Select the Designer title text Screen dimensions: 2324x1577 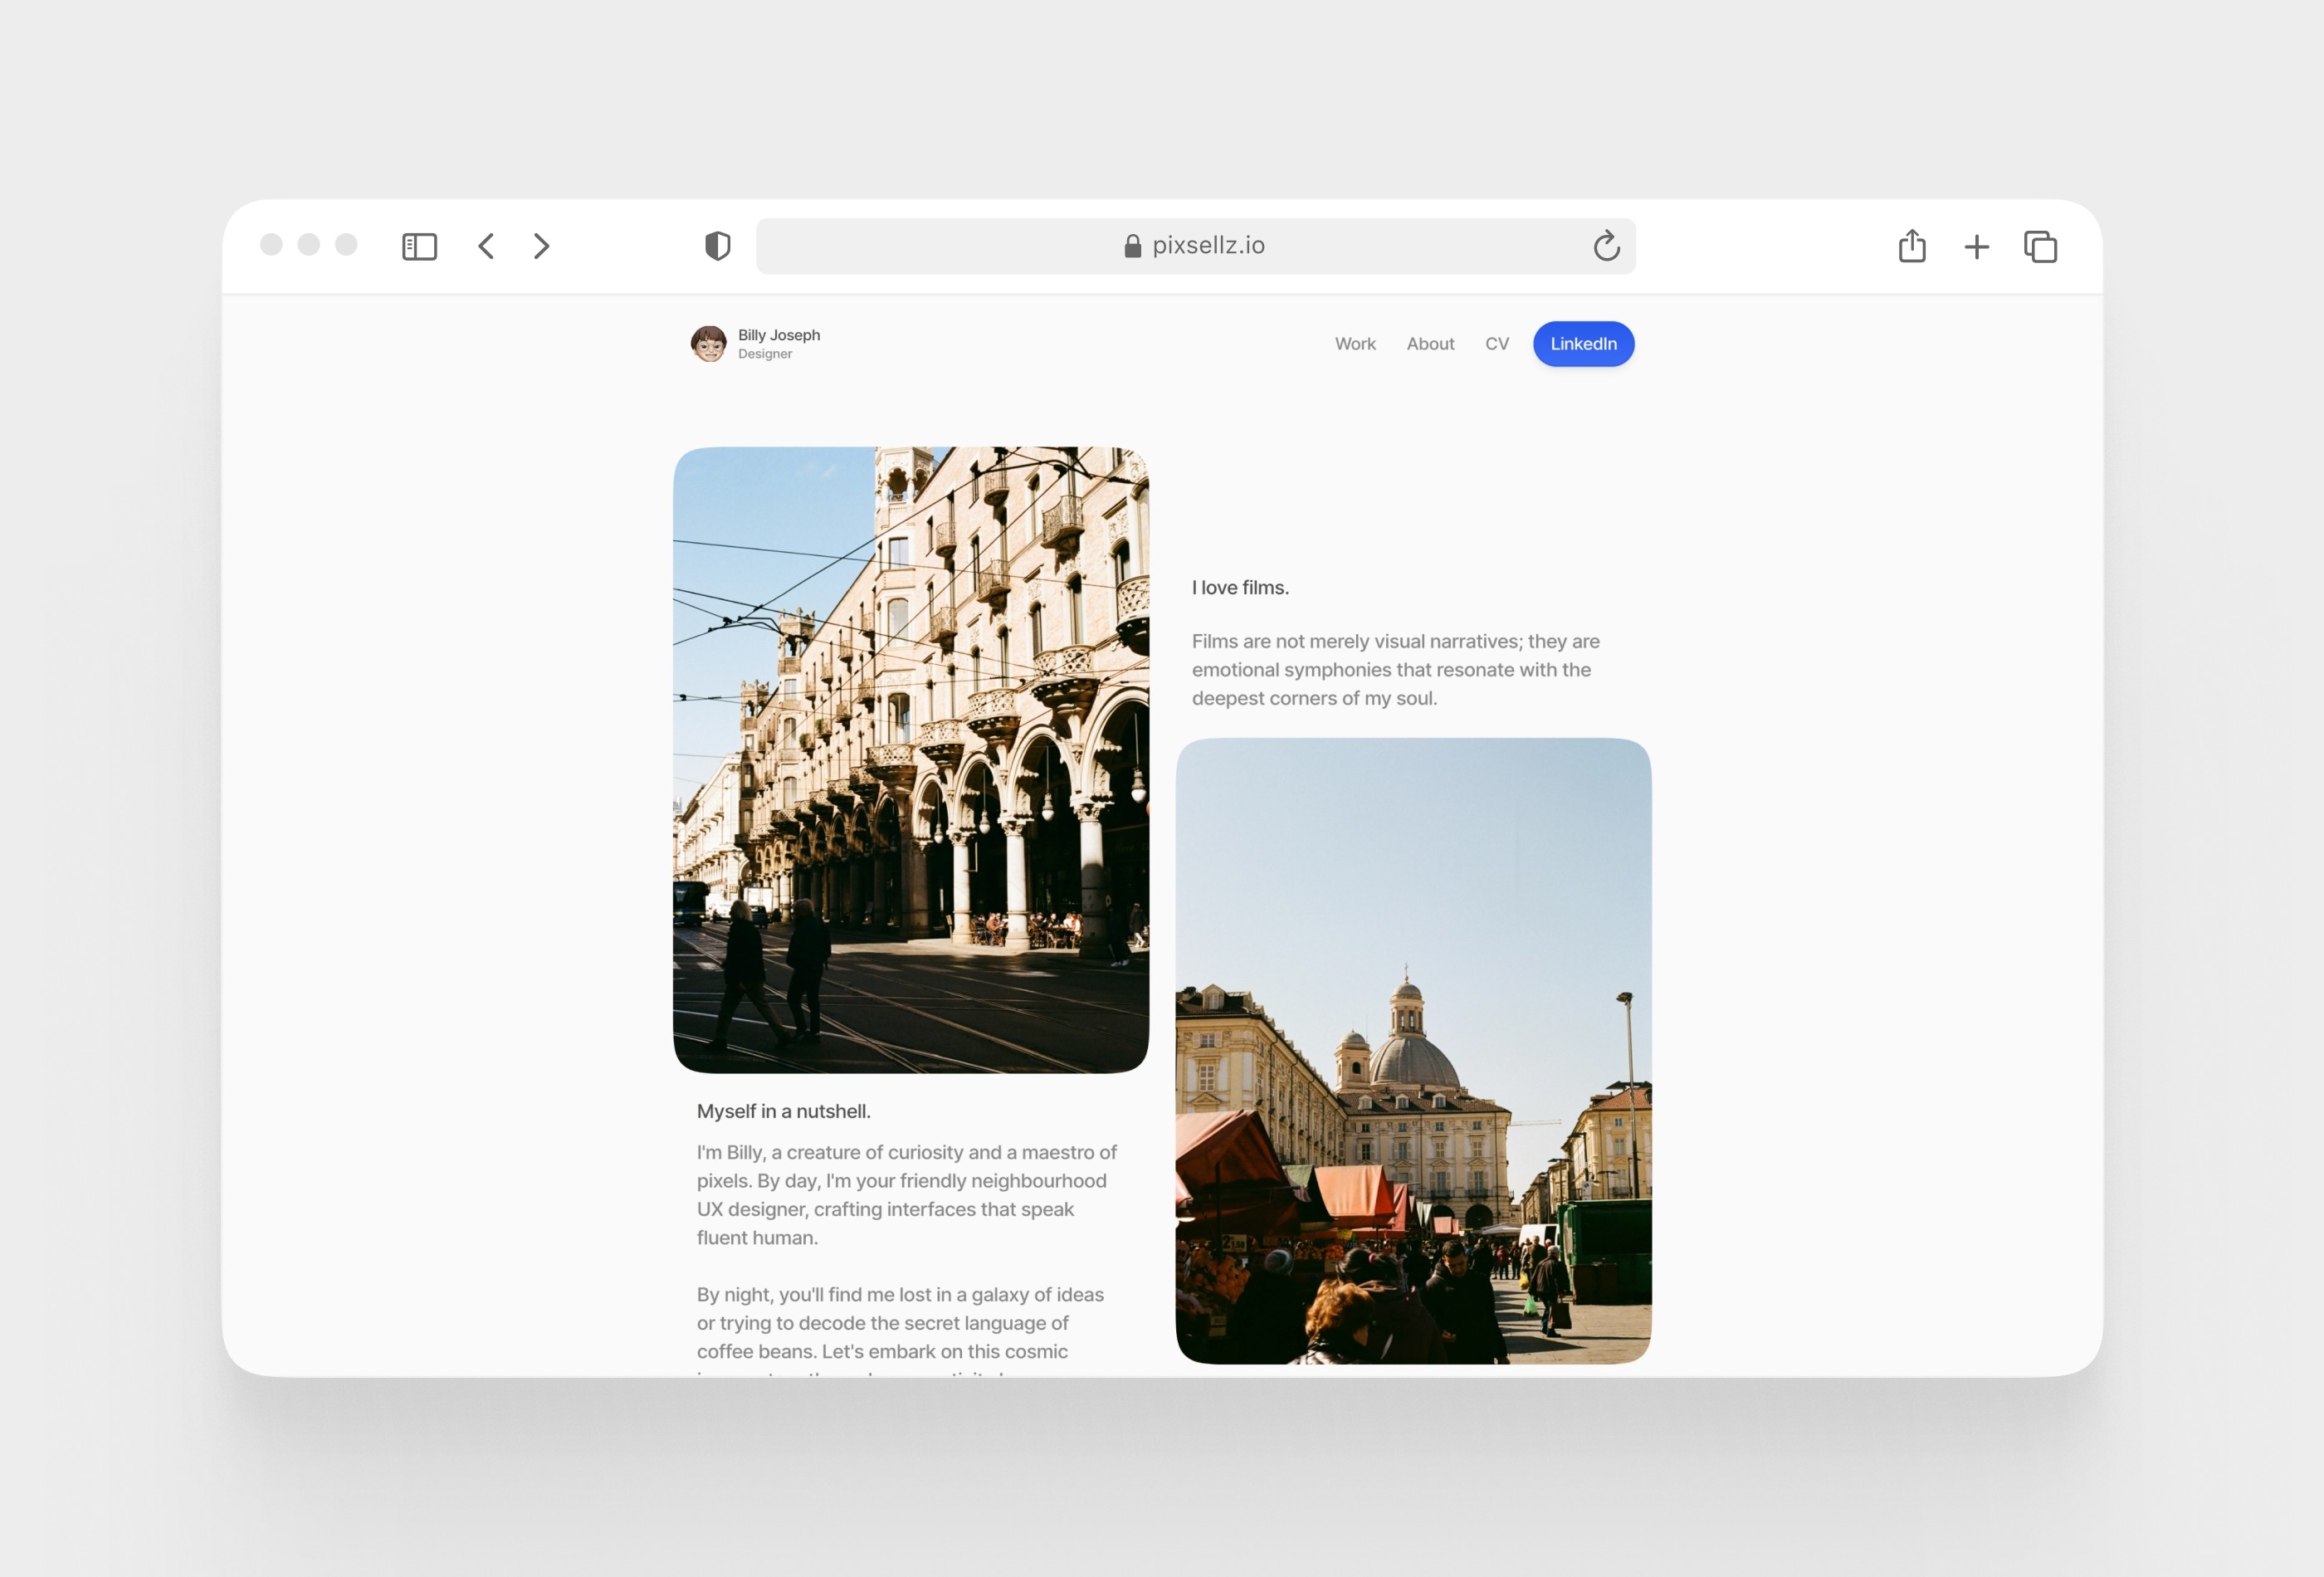tap(765, 354)
